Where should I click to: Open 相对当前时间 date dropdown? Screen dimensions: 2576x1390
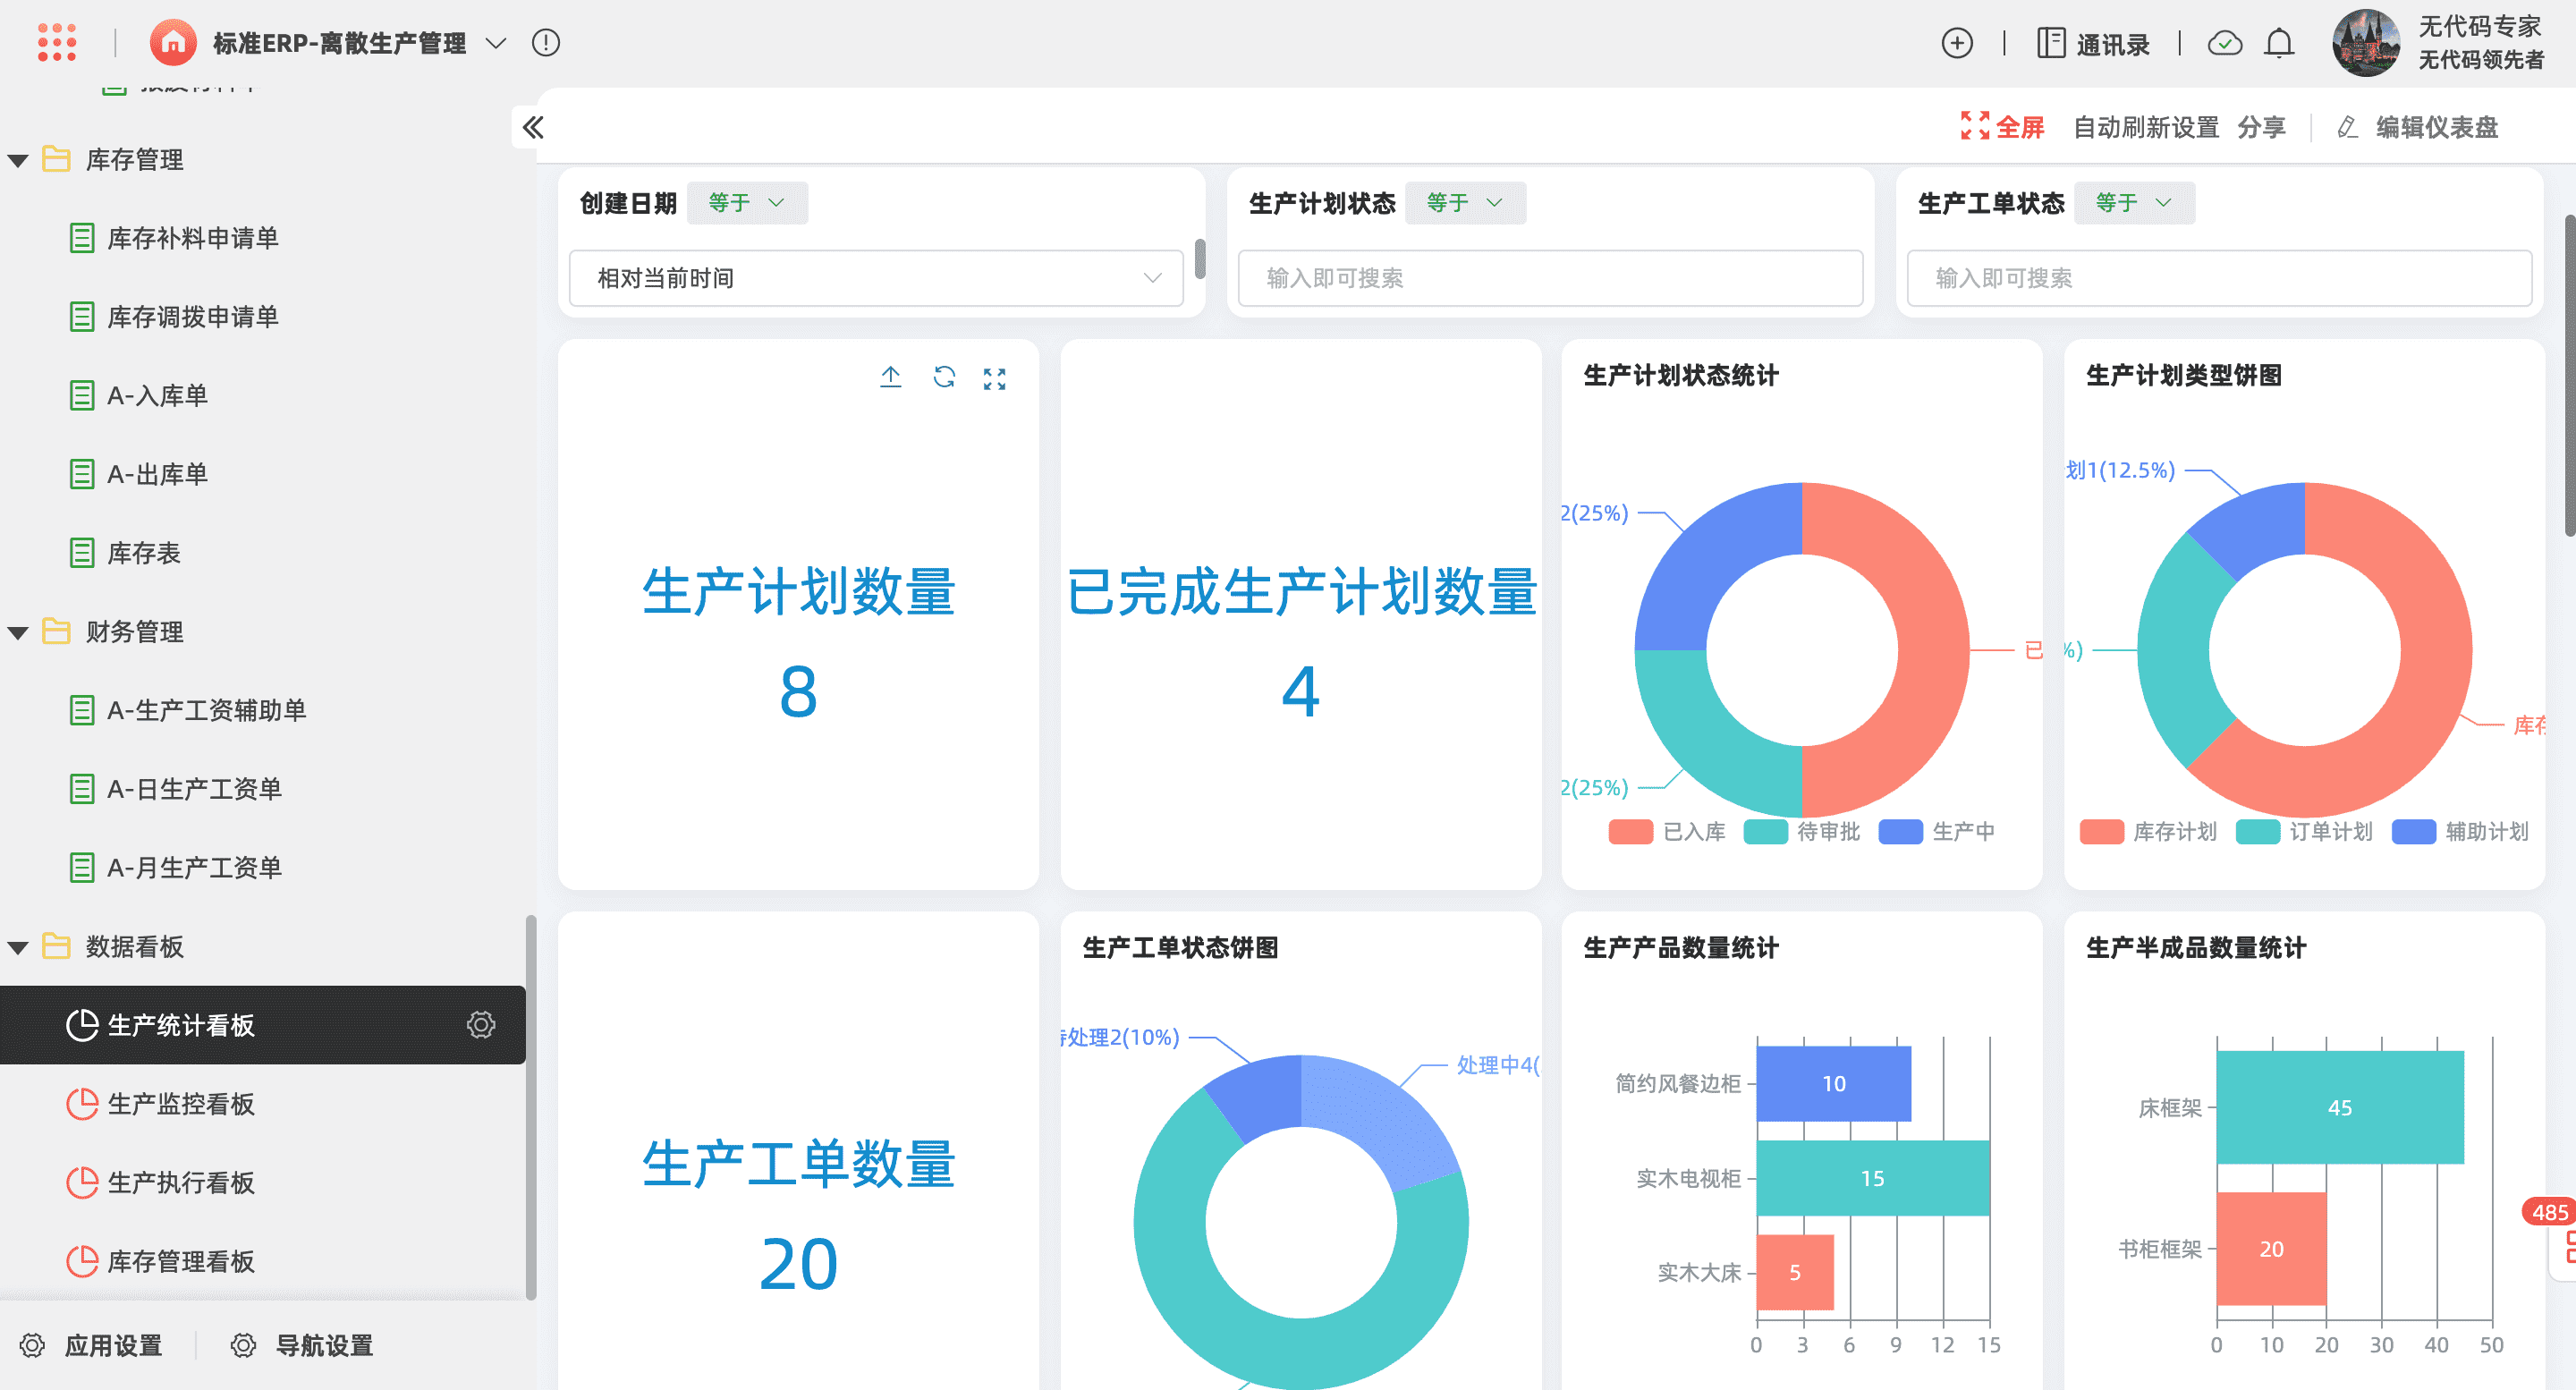[x=875, y=278]
